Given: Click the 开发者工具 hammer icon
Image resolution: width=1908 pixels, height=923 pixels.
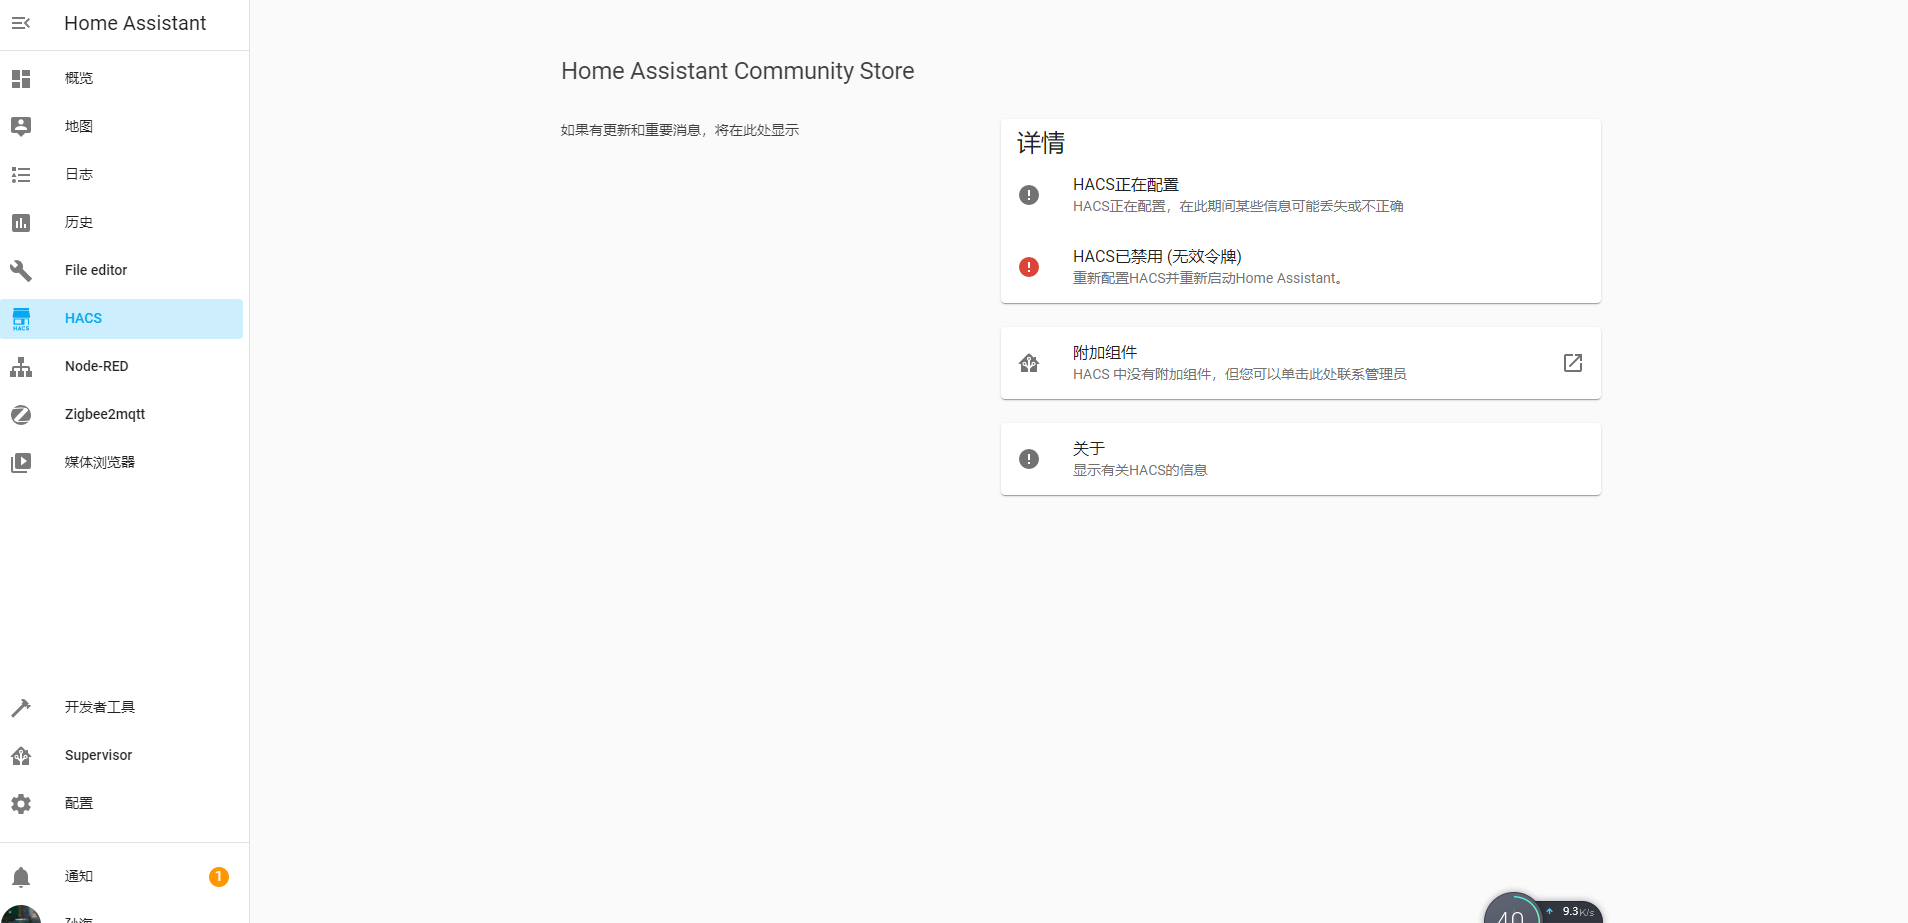Looking at the screenshot, I should pyautogui.click(x=21, y=707).
